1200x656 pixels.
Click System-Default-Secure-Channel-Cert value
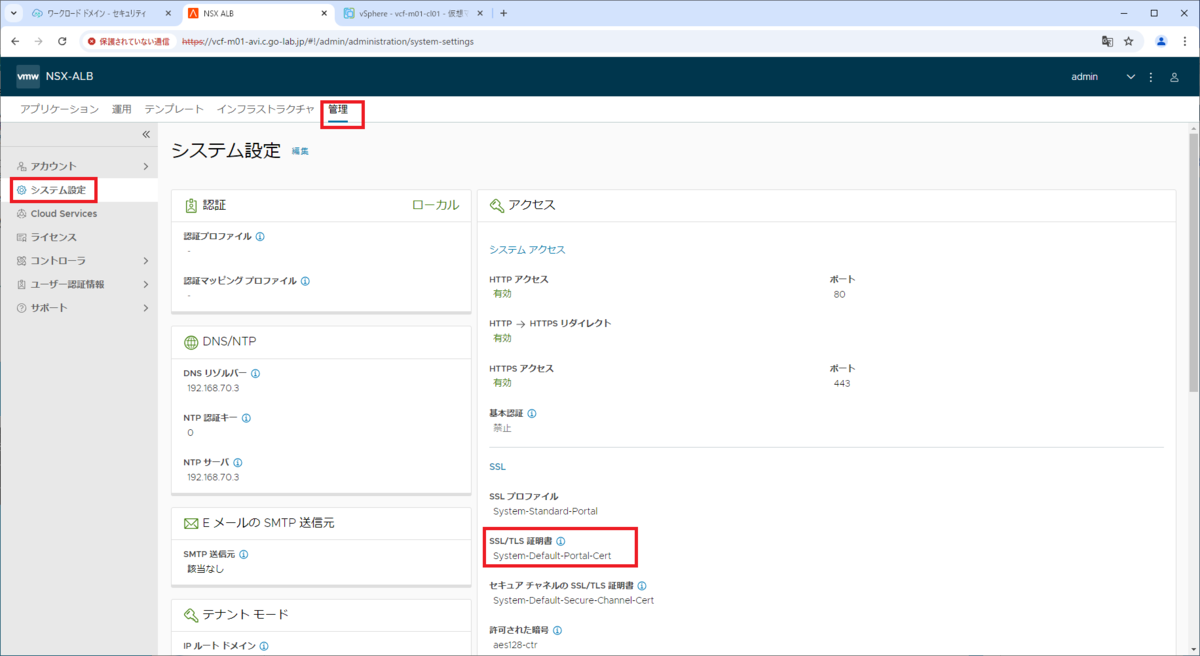point(573,601)
